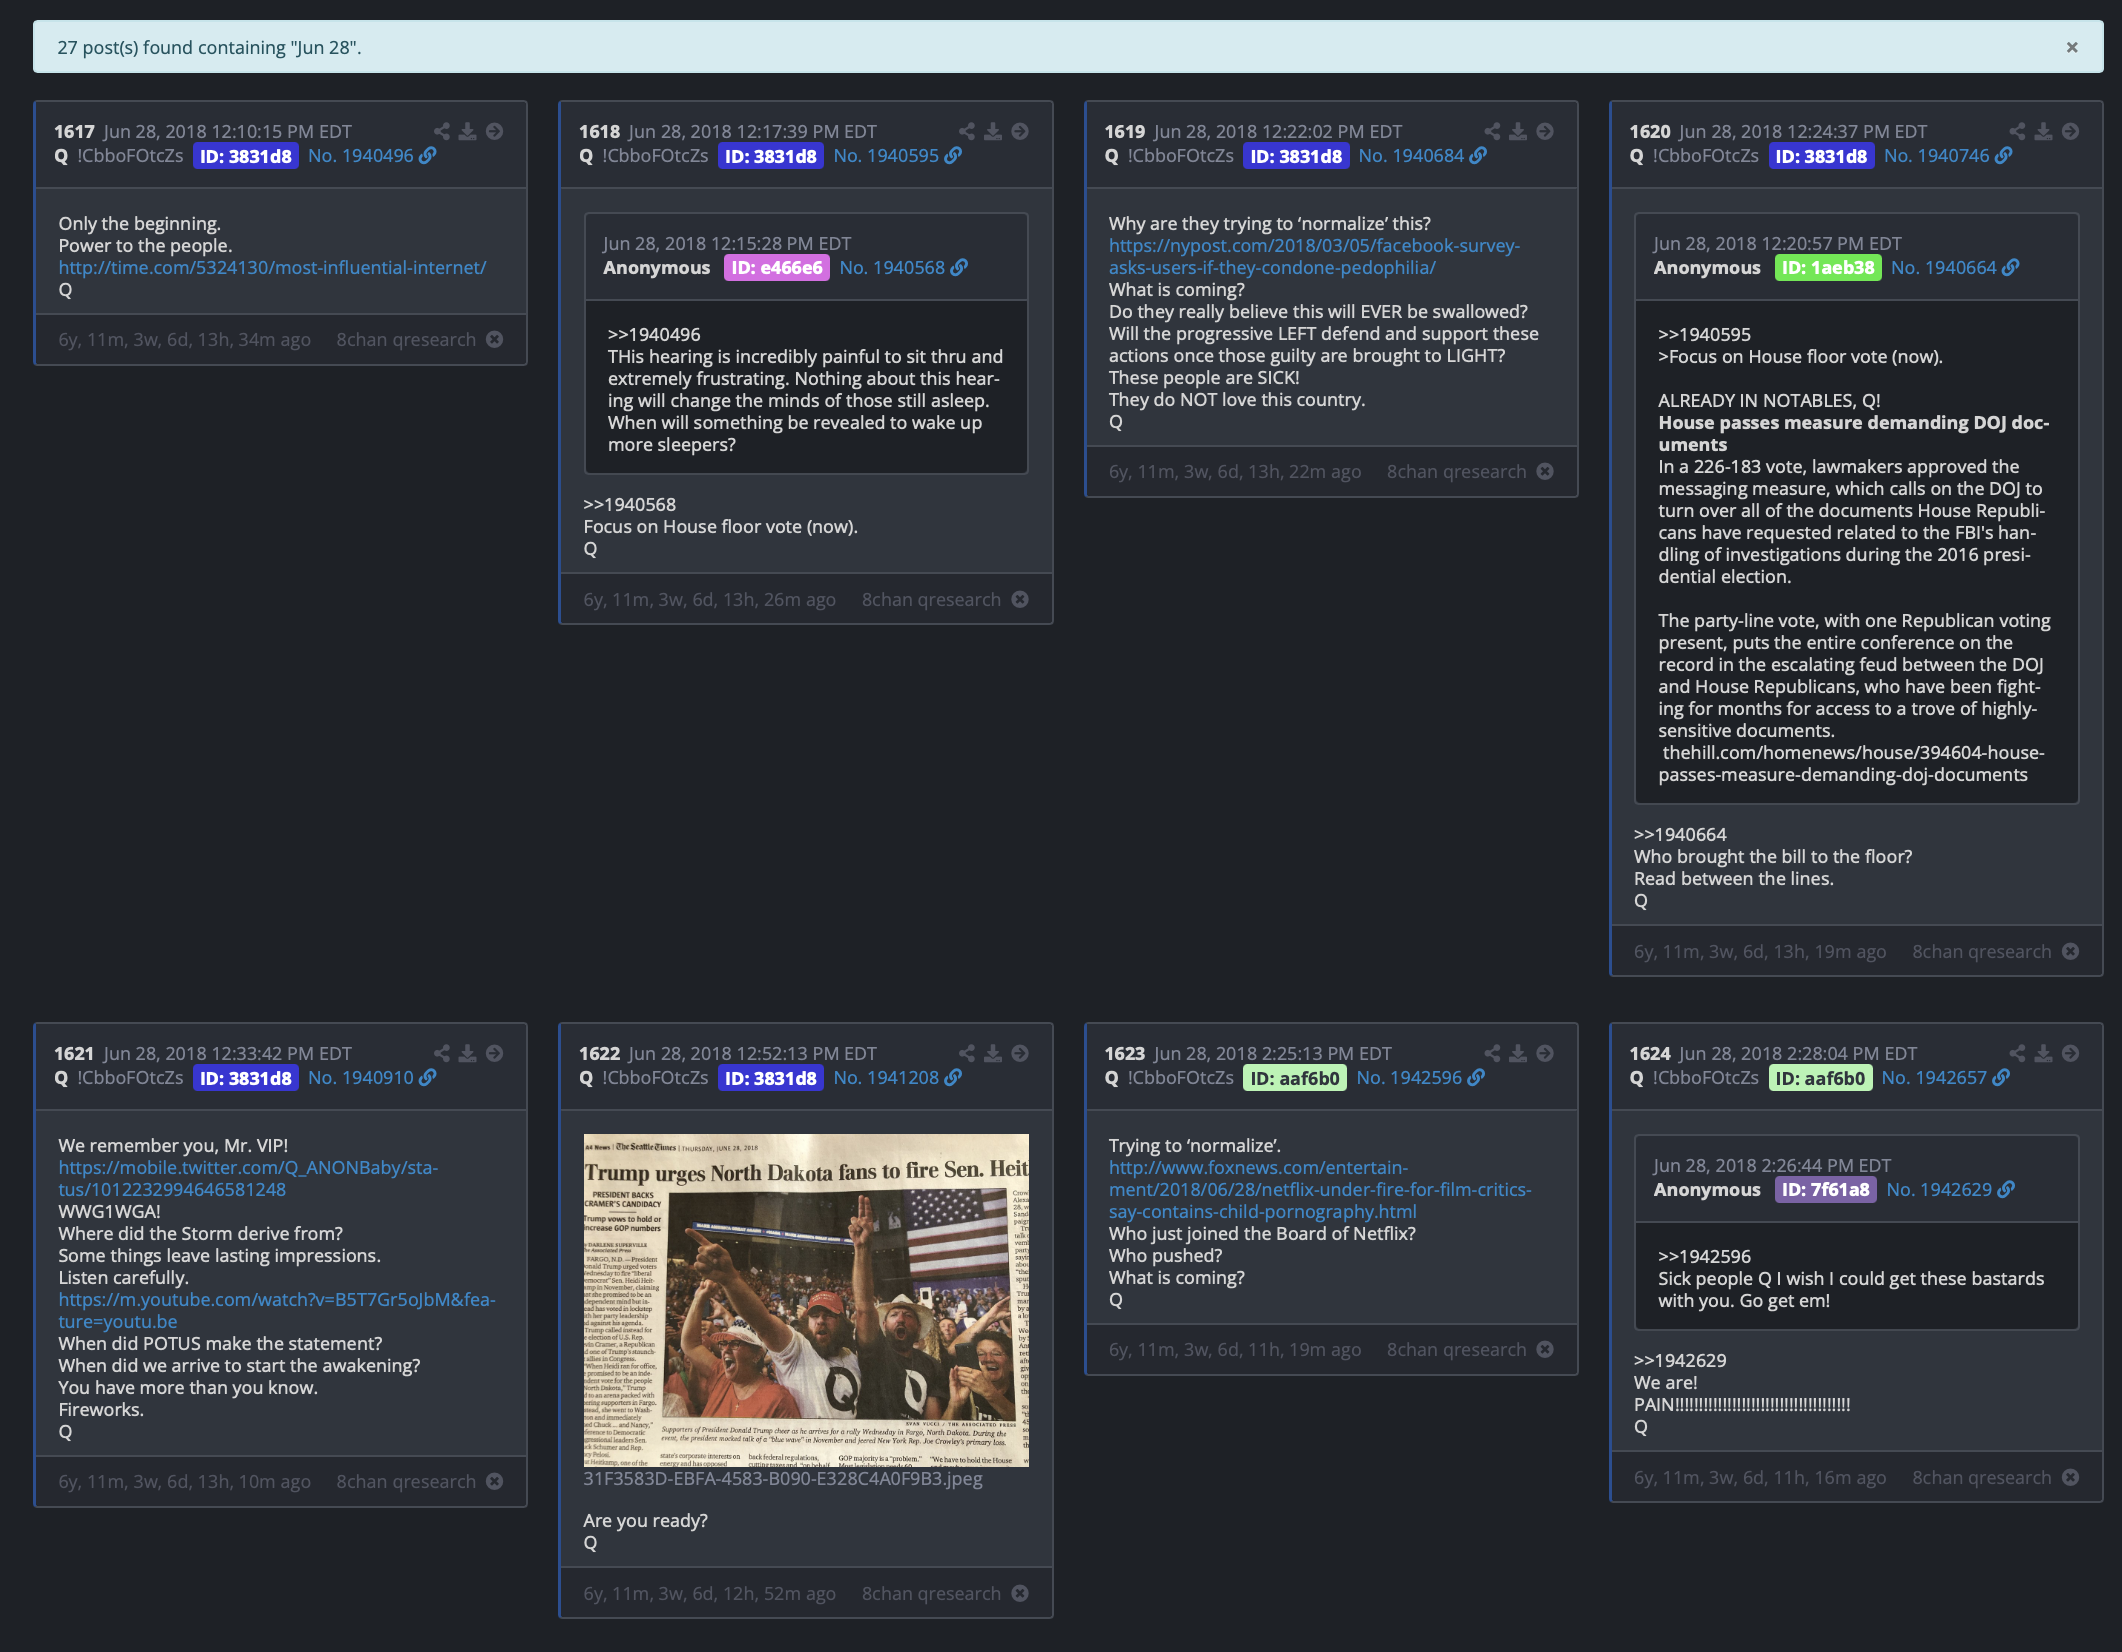Click circled-x icon beside 8chan qresearch on post 1624
This screenshot has width=2122, height=1652.
[2071, 1478]
